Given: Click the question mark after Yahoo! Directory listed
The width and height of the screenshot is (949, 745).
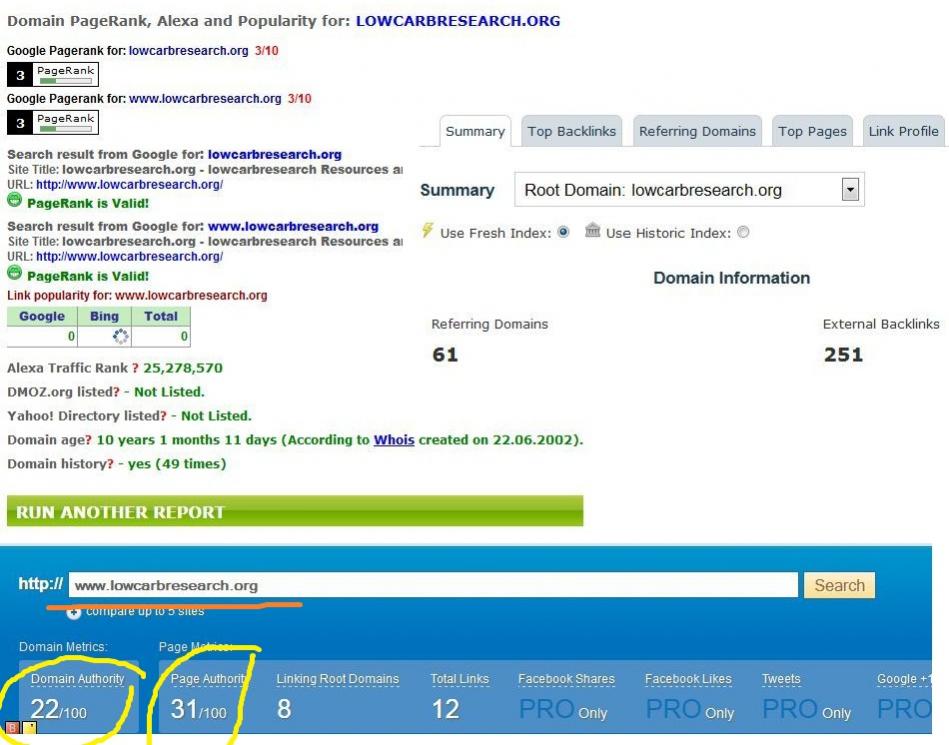Looking at the screenshot, I should (x=163, y=416).
